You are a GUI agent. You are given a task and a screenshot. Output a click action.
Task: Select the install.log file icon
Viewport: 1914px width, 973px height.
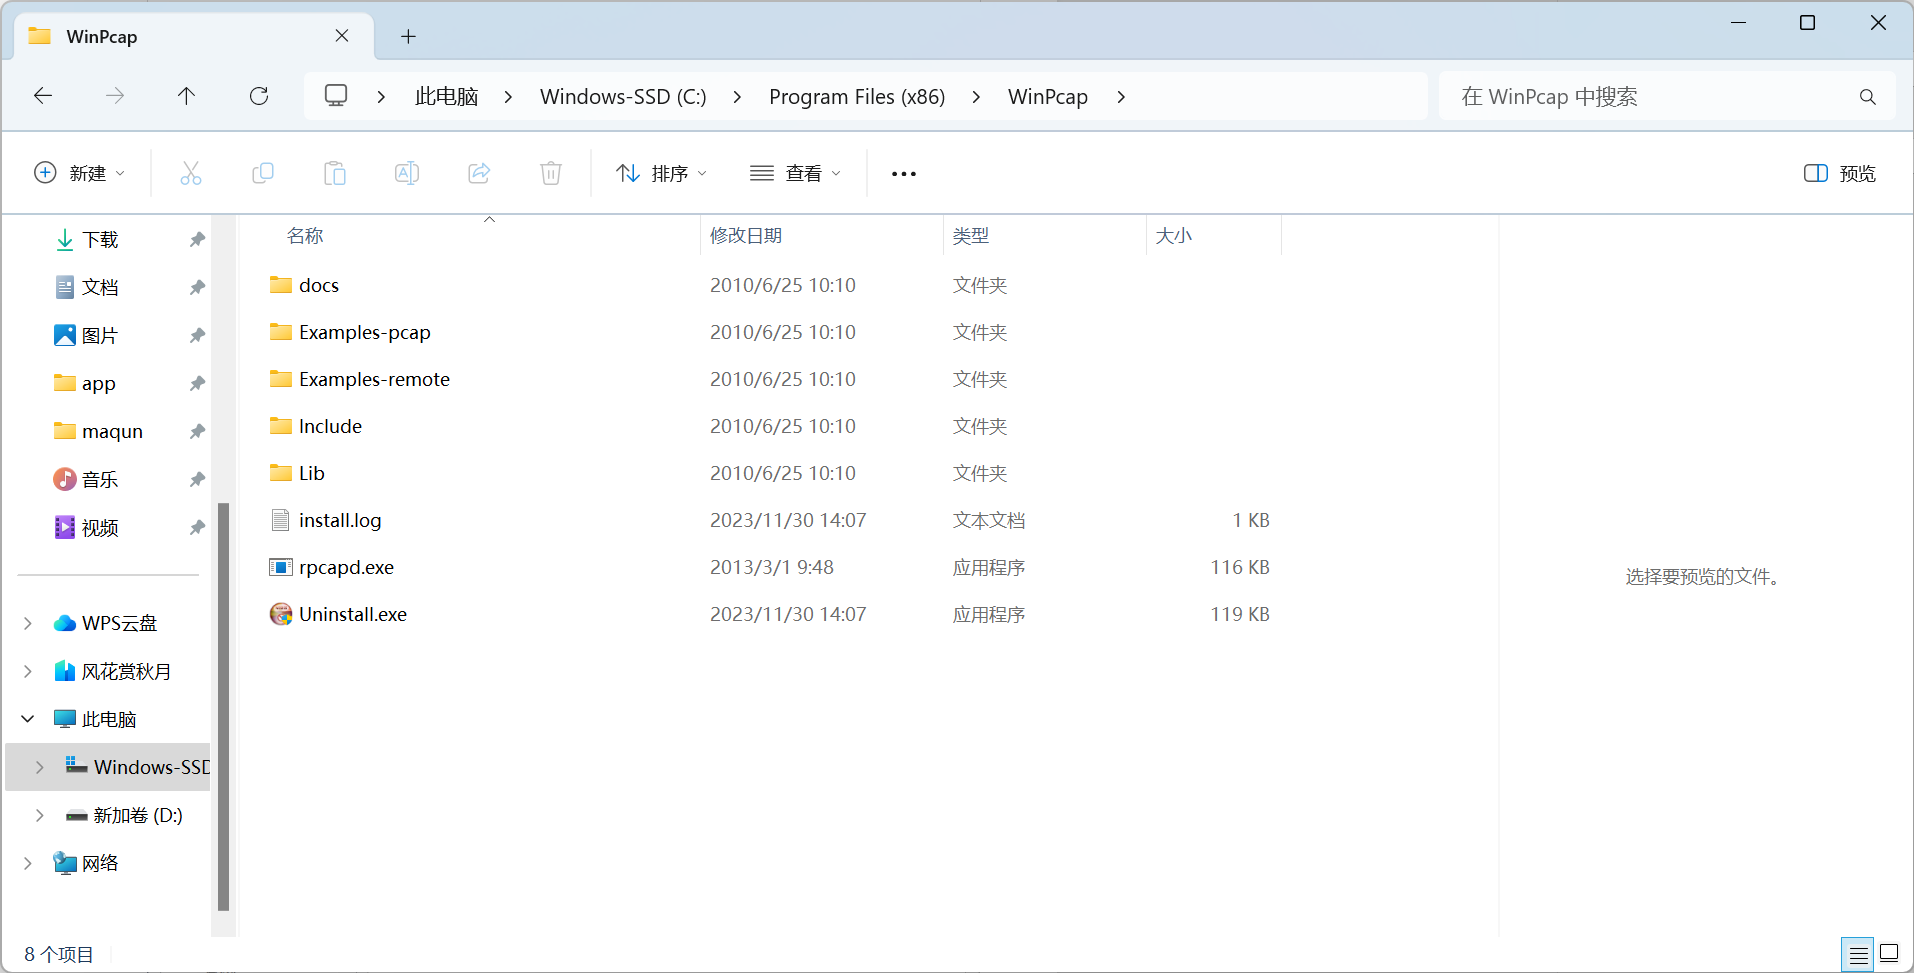point(281,520)
